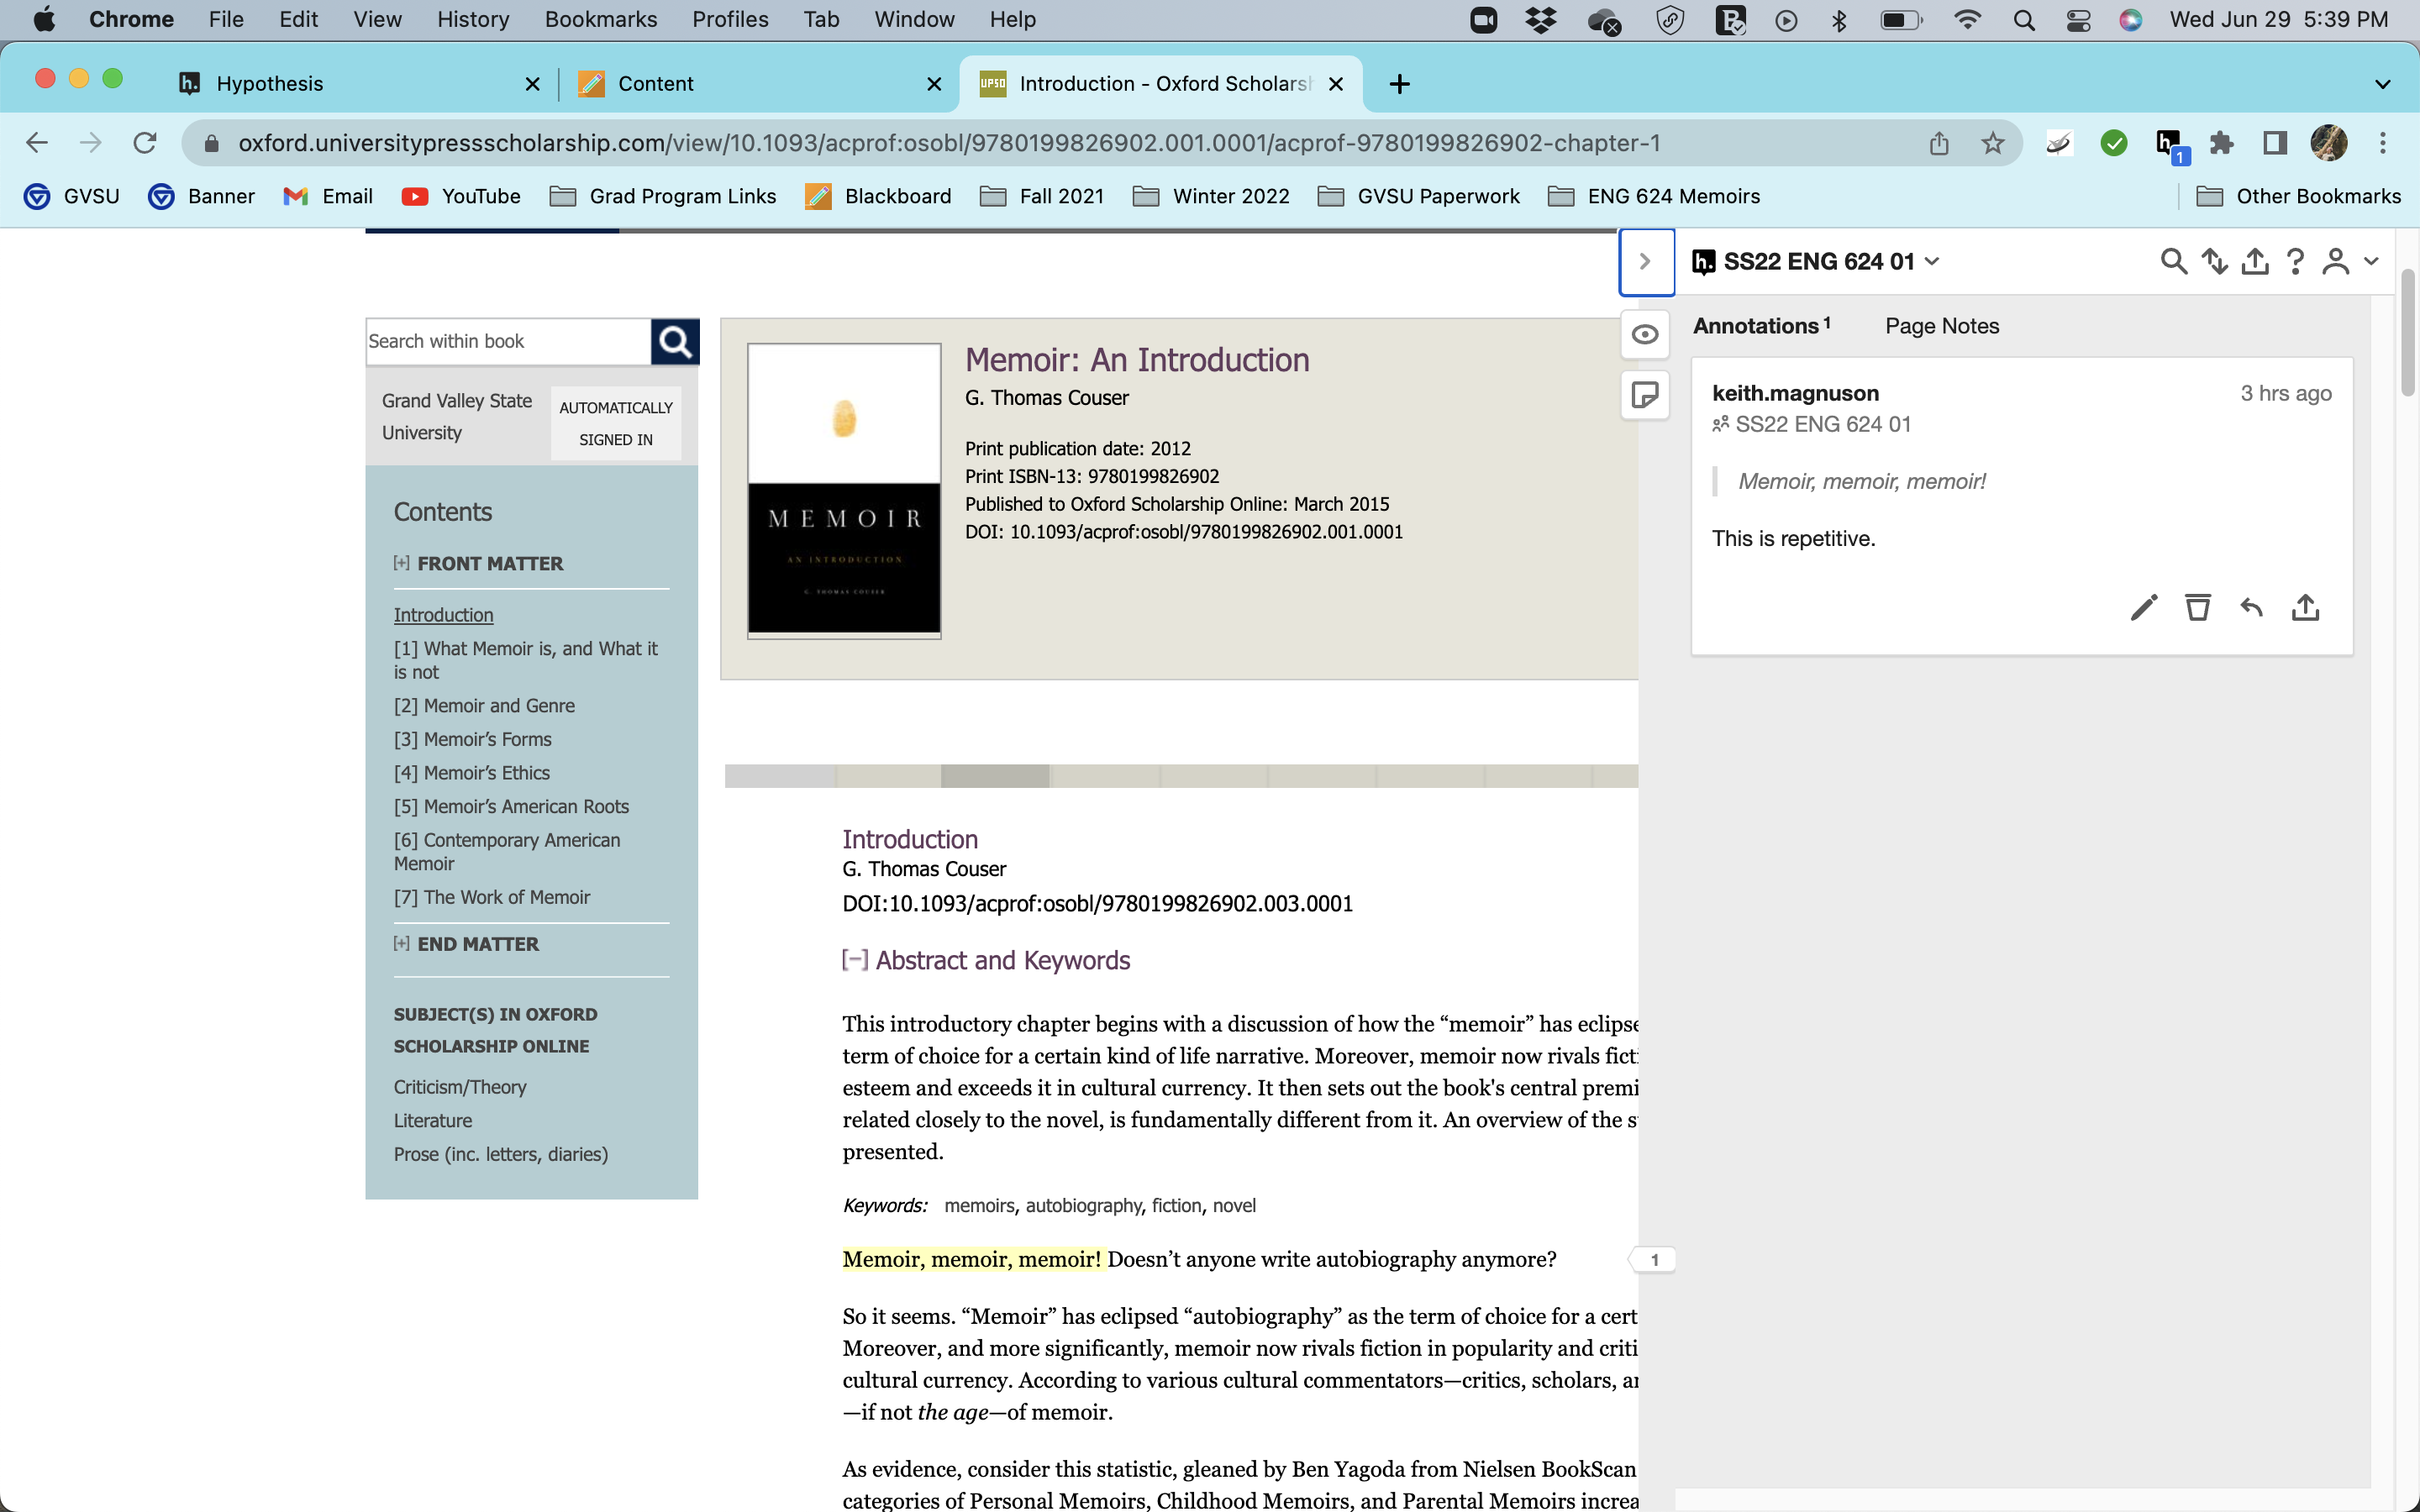
Task: Open Chrome extensions puzzle icon
Action: click(2221, 144)
